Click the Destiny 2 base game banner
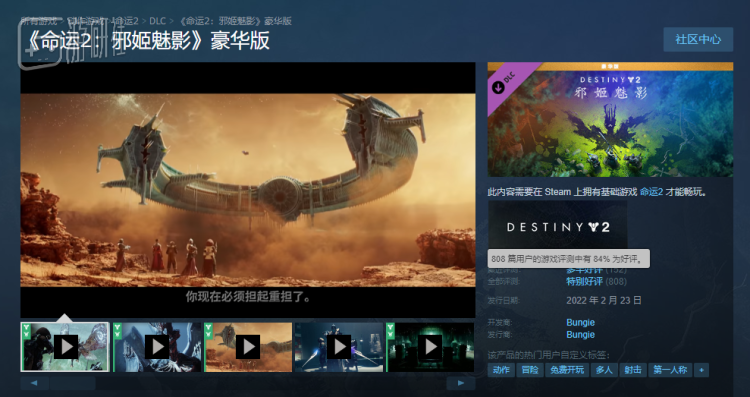 (557, 226)
